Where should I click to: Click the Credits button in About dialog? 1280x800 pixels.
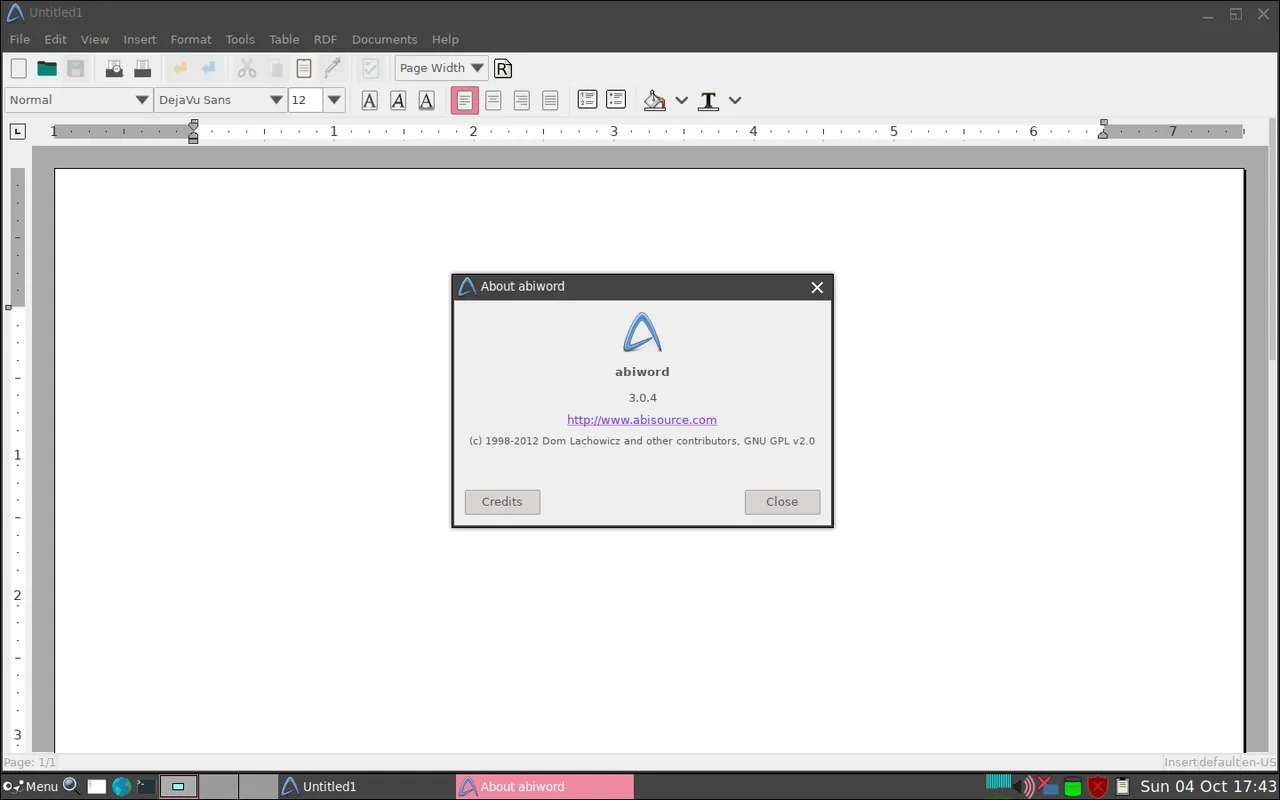point(502,502)
